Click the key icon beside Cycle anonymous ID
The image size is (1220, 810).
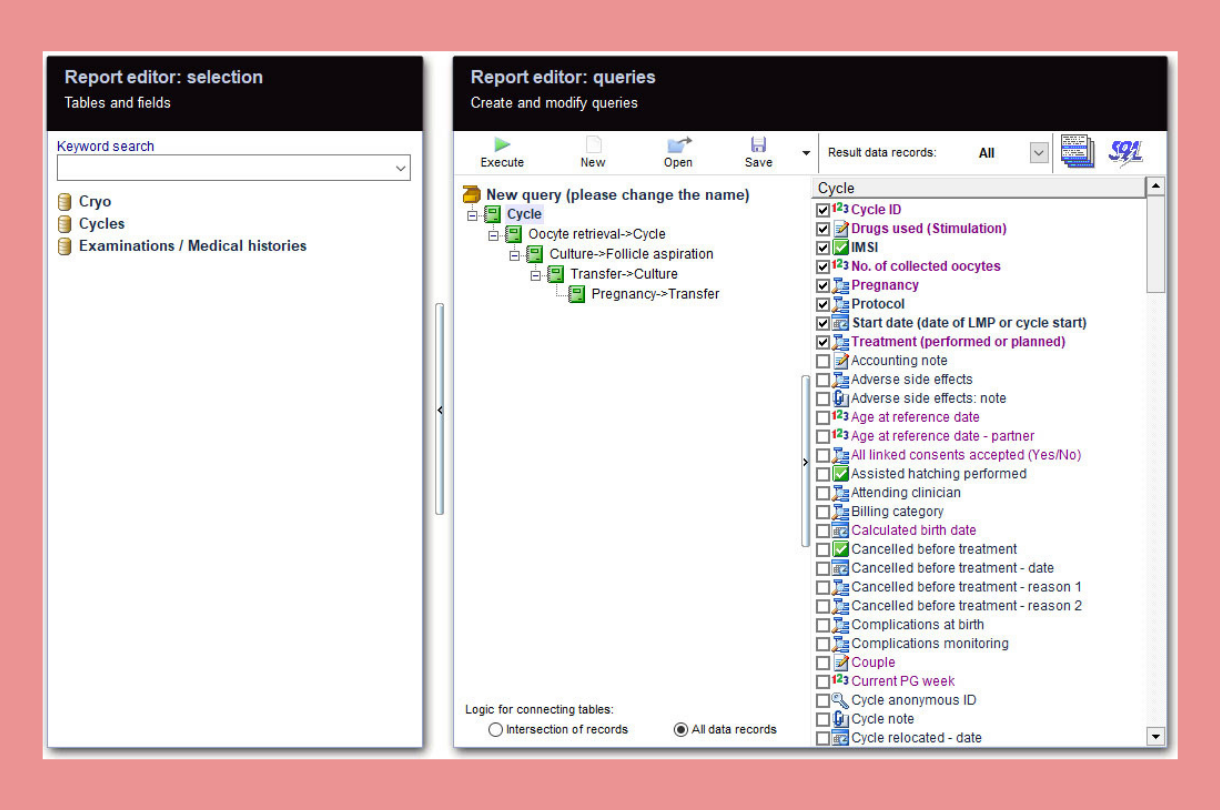click(840, 700)
